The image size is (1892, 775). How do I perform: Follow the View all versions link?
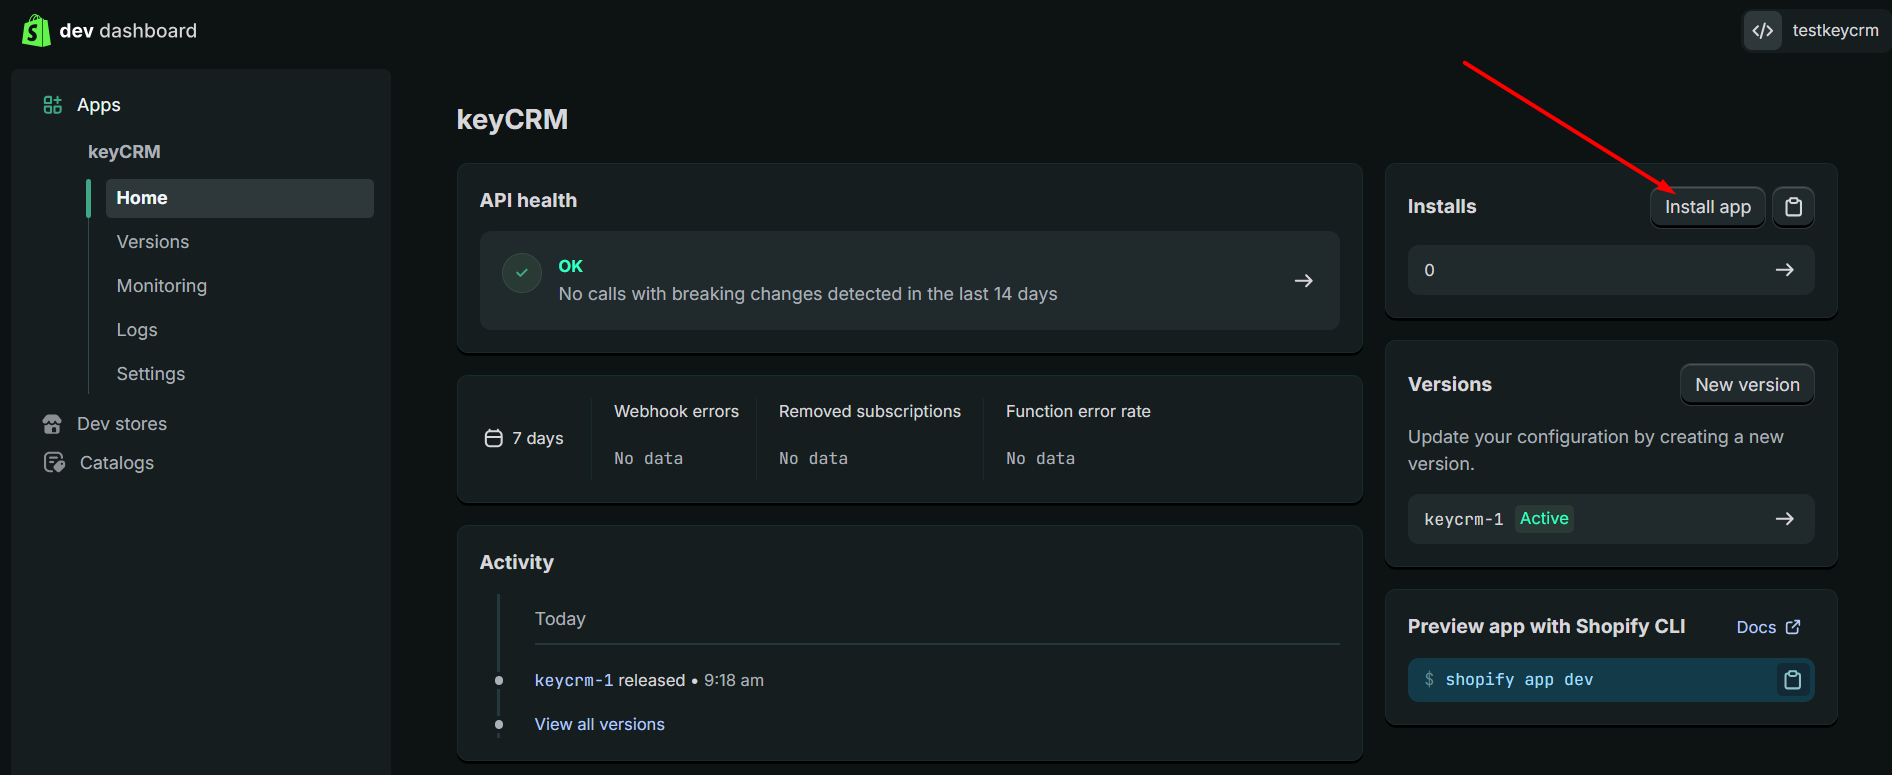pos(600,724)
